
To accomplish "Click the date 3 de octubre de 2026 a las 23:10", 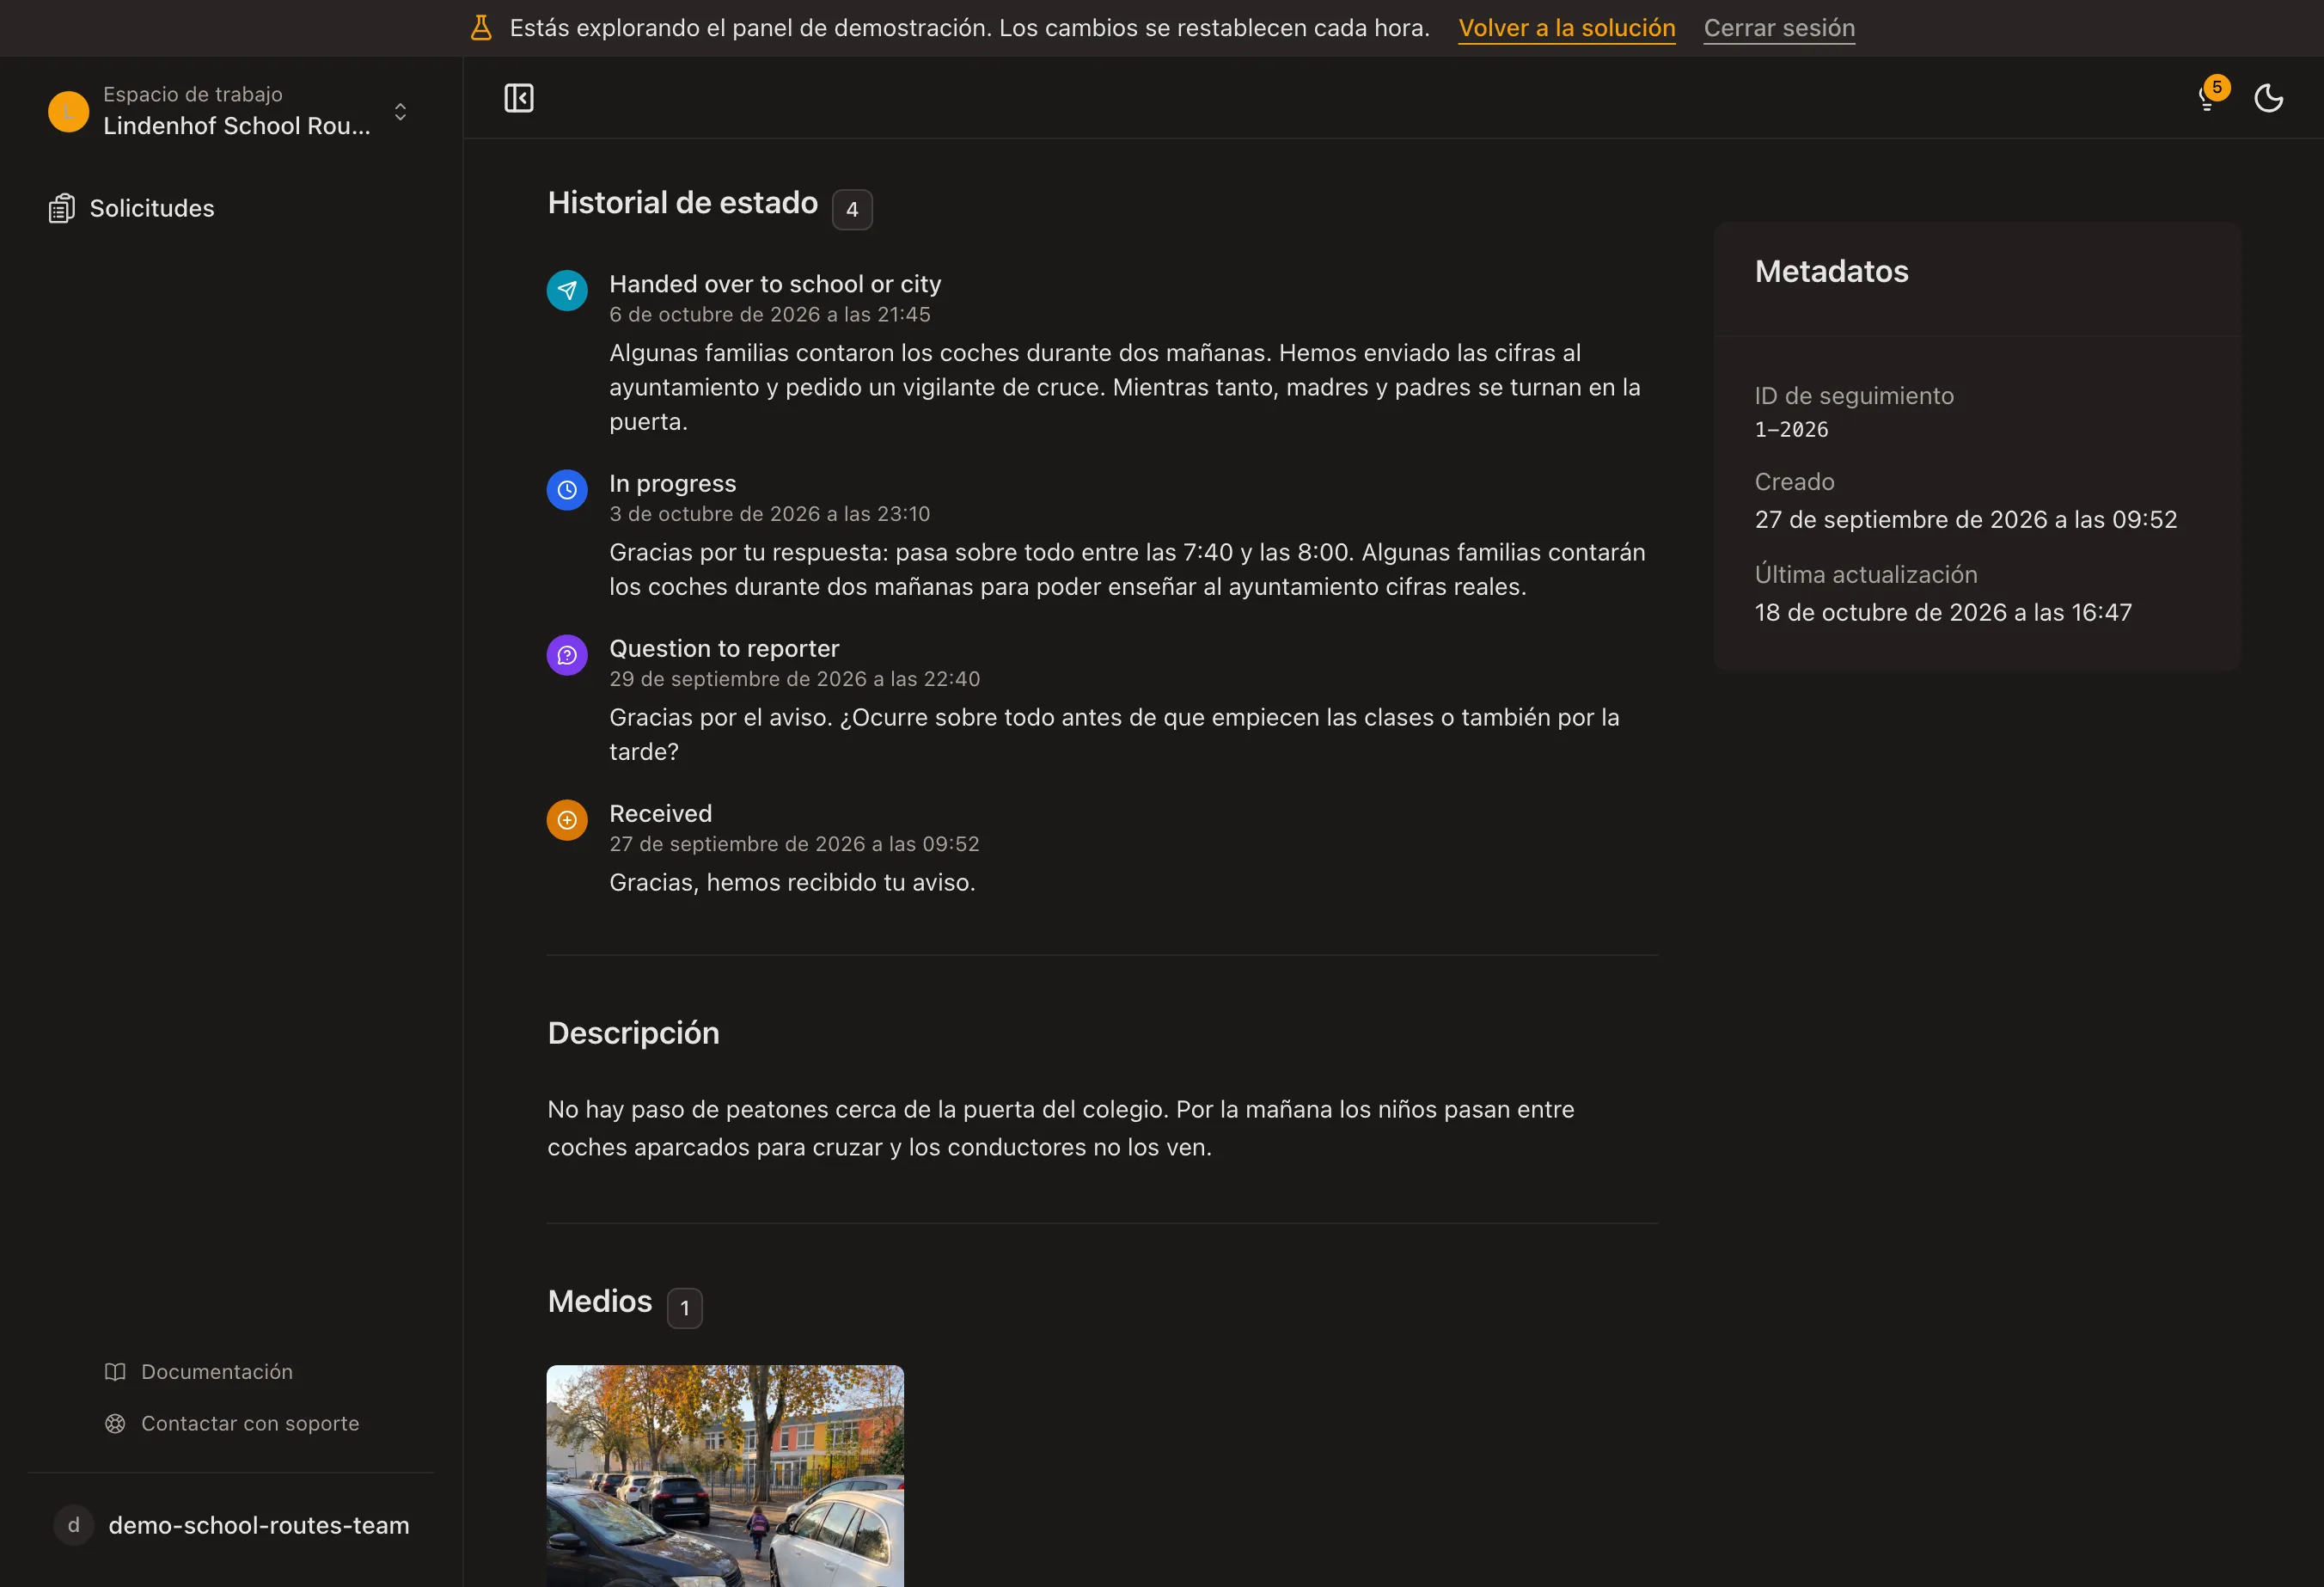I will coord(769,514).
